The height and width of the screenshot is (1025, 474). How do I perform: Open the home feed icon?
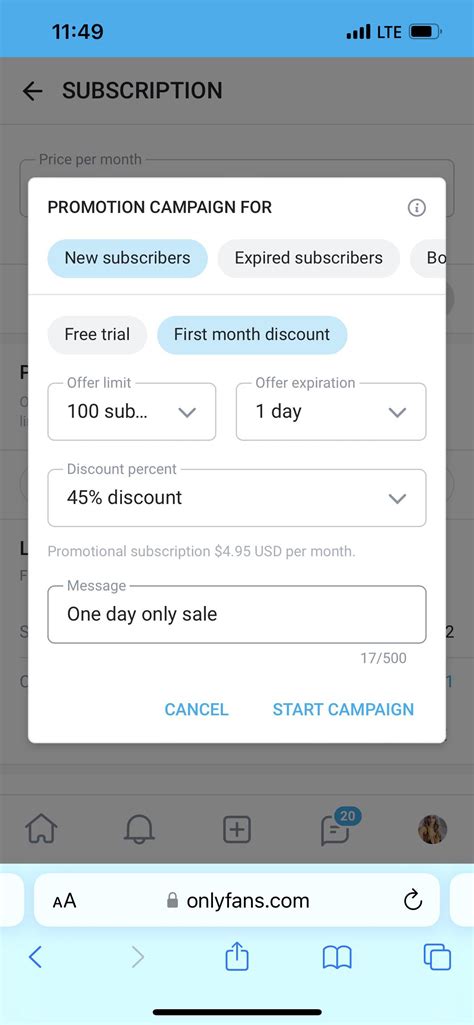click(x=41, y=830)
